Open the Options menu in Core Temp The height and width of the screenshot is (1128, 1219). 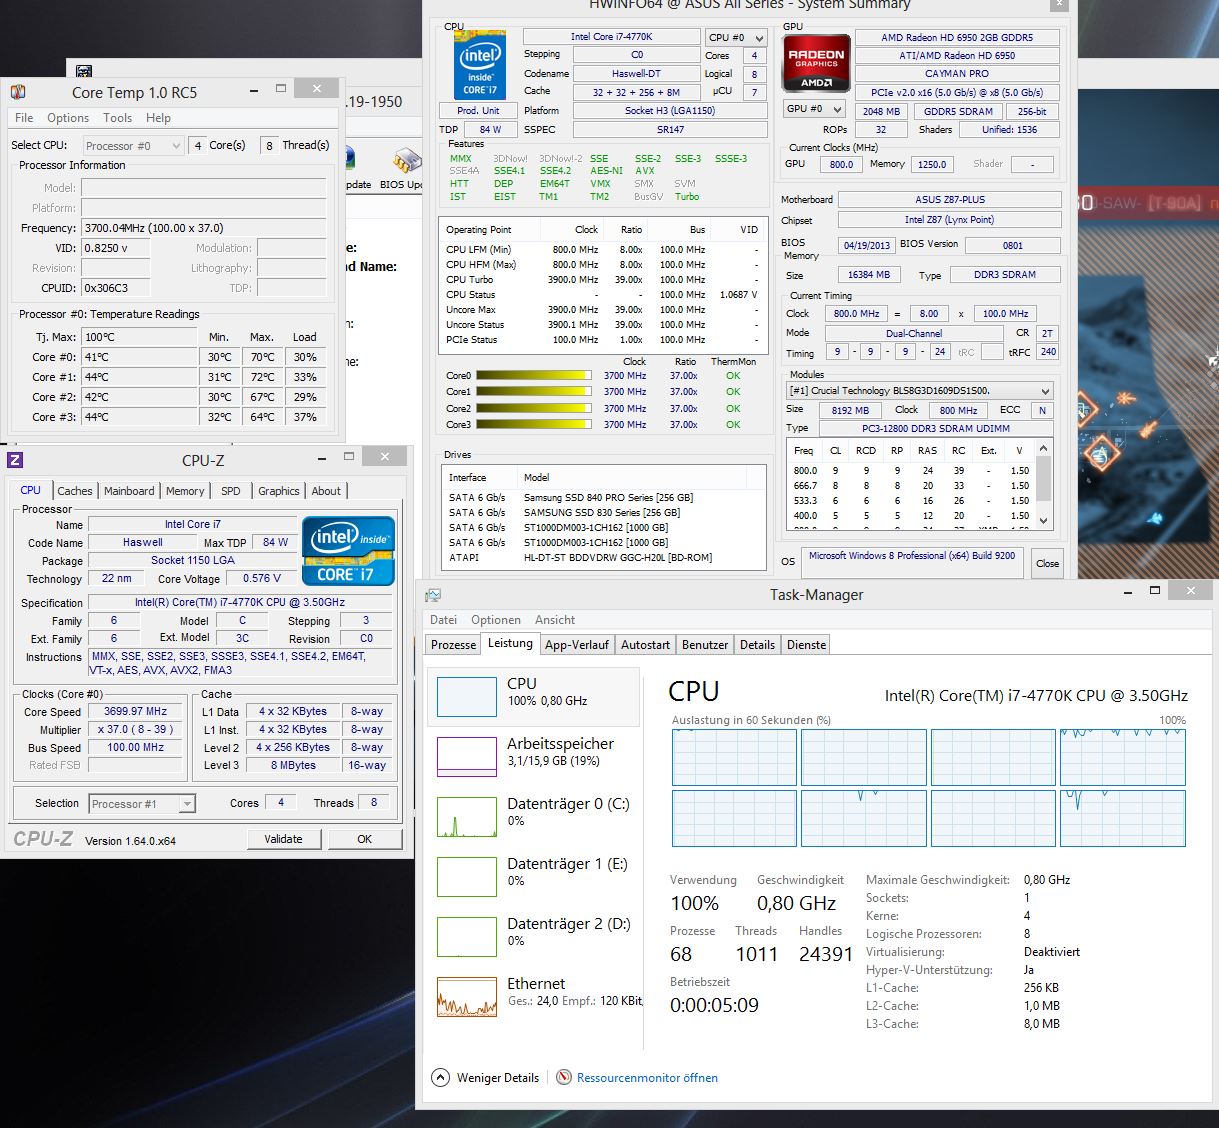coord(68,118)
